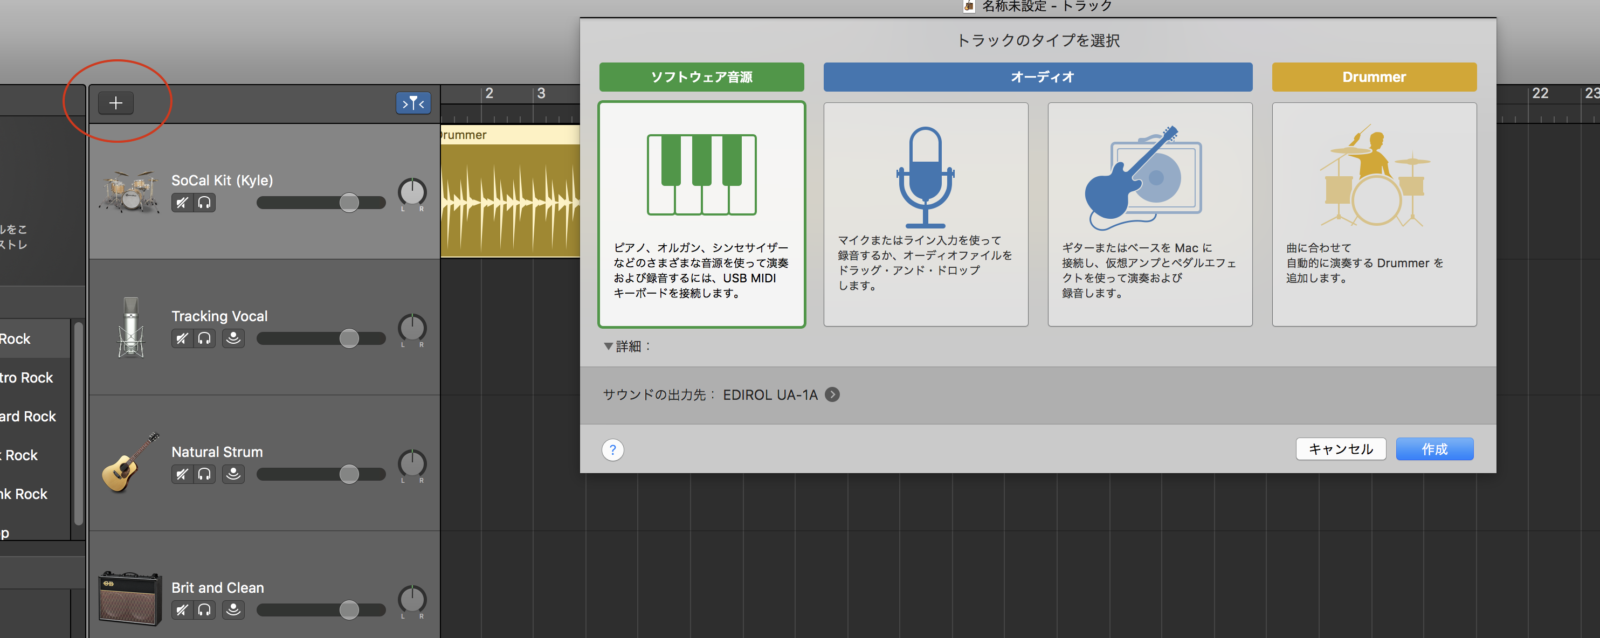Mute the SoCal Kit (Kyle) track

[x=181, y=203]
